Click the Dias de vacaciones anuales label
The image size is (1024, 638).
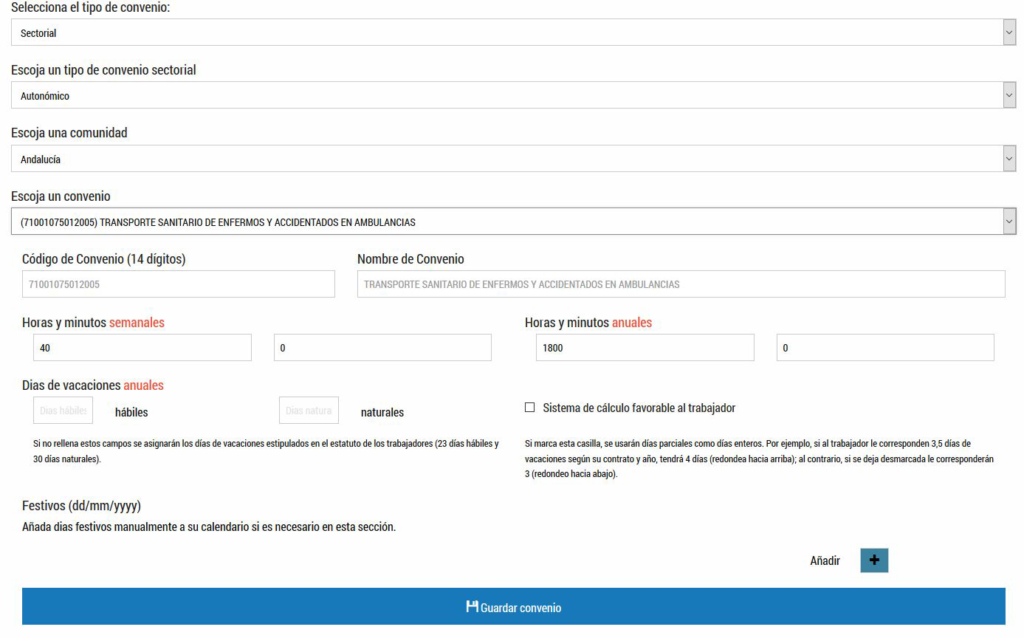(93, 385)
